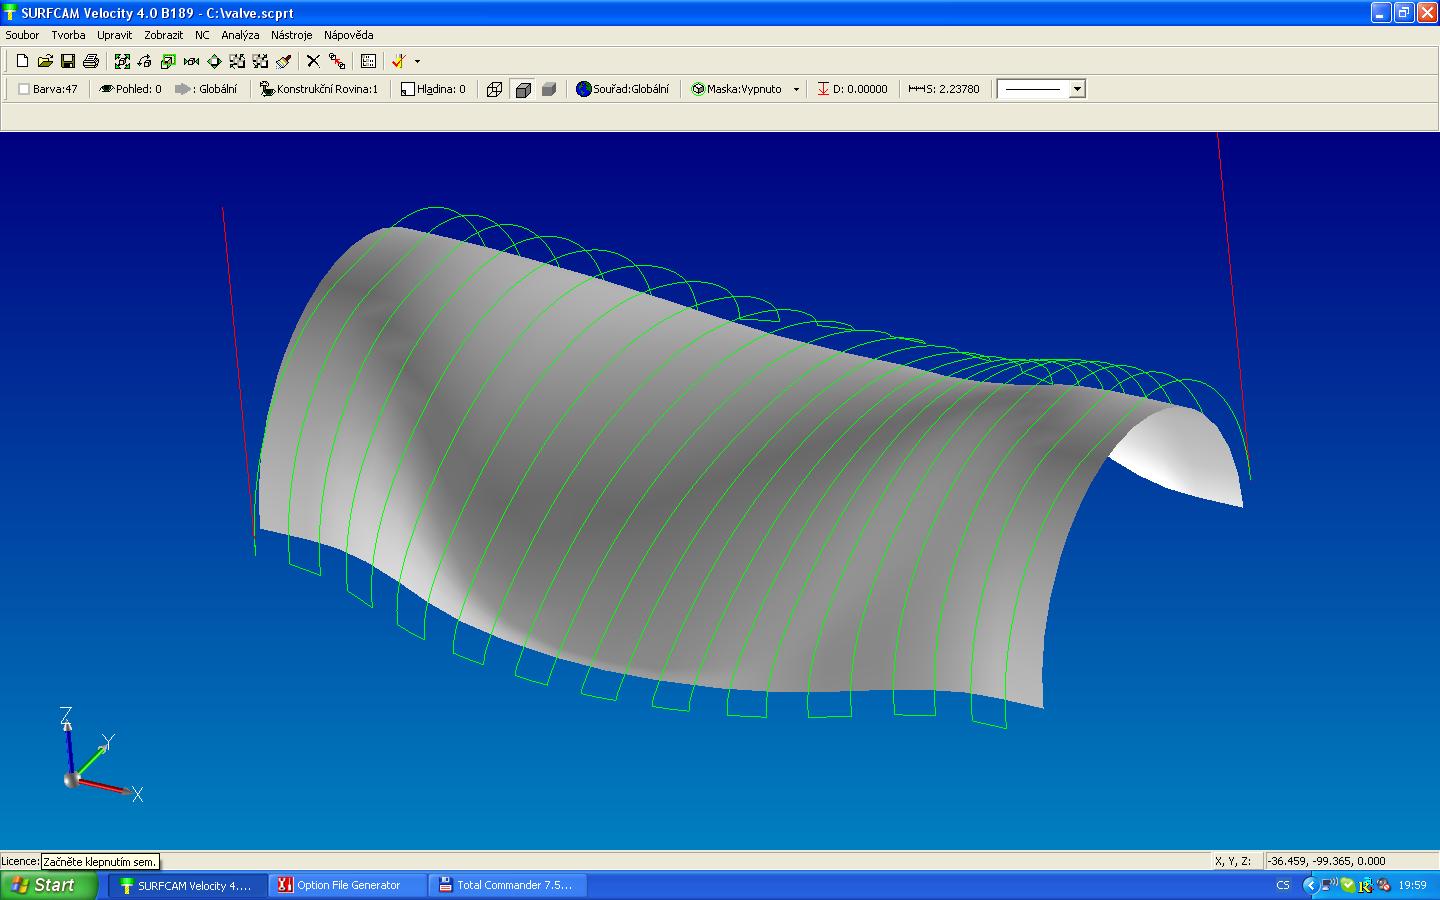Click the Windows Start button
Screen dimensions: 1440x900
(49, 885)
